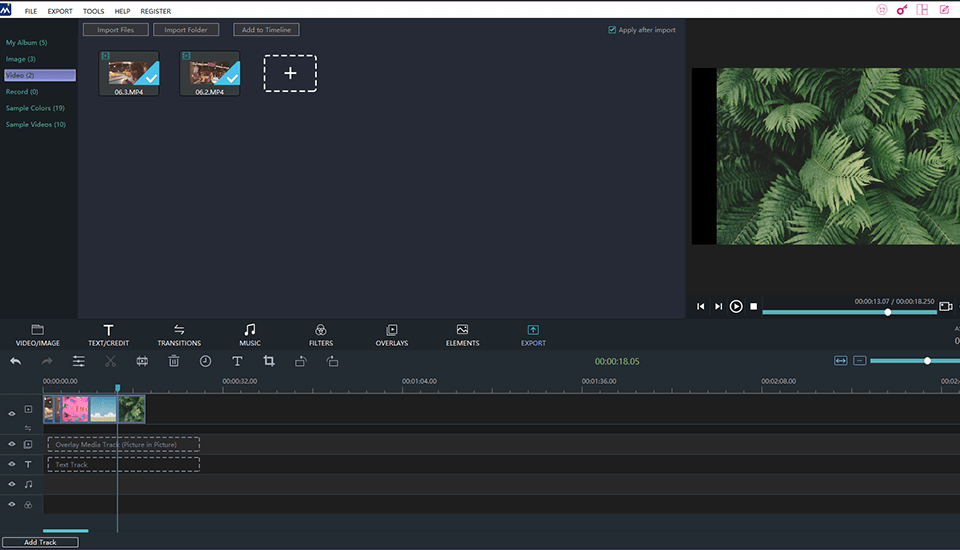This screenshot has width=960, height=550.
Task: Open the REGISTER menu
Action: pos(156,11)
